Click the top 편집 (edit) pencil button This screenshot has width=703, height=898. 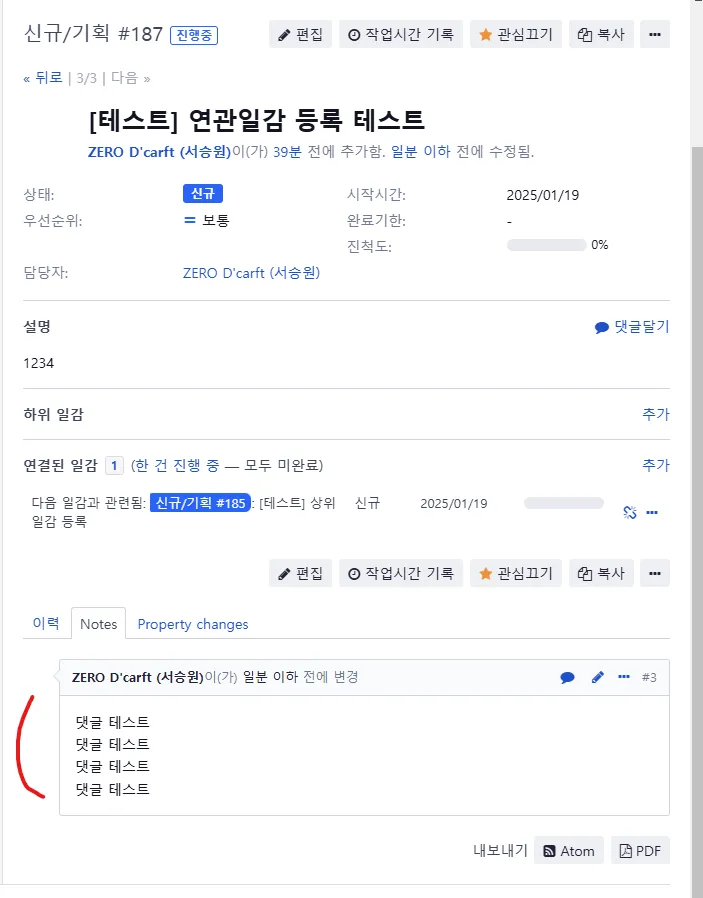(x=300, y=34)
